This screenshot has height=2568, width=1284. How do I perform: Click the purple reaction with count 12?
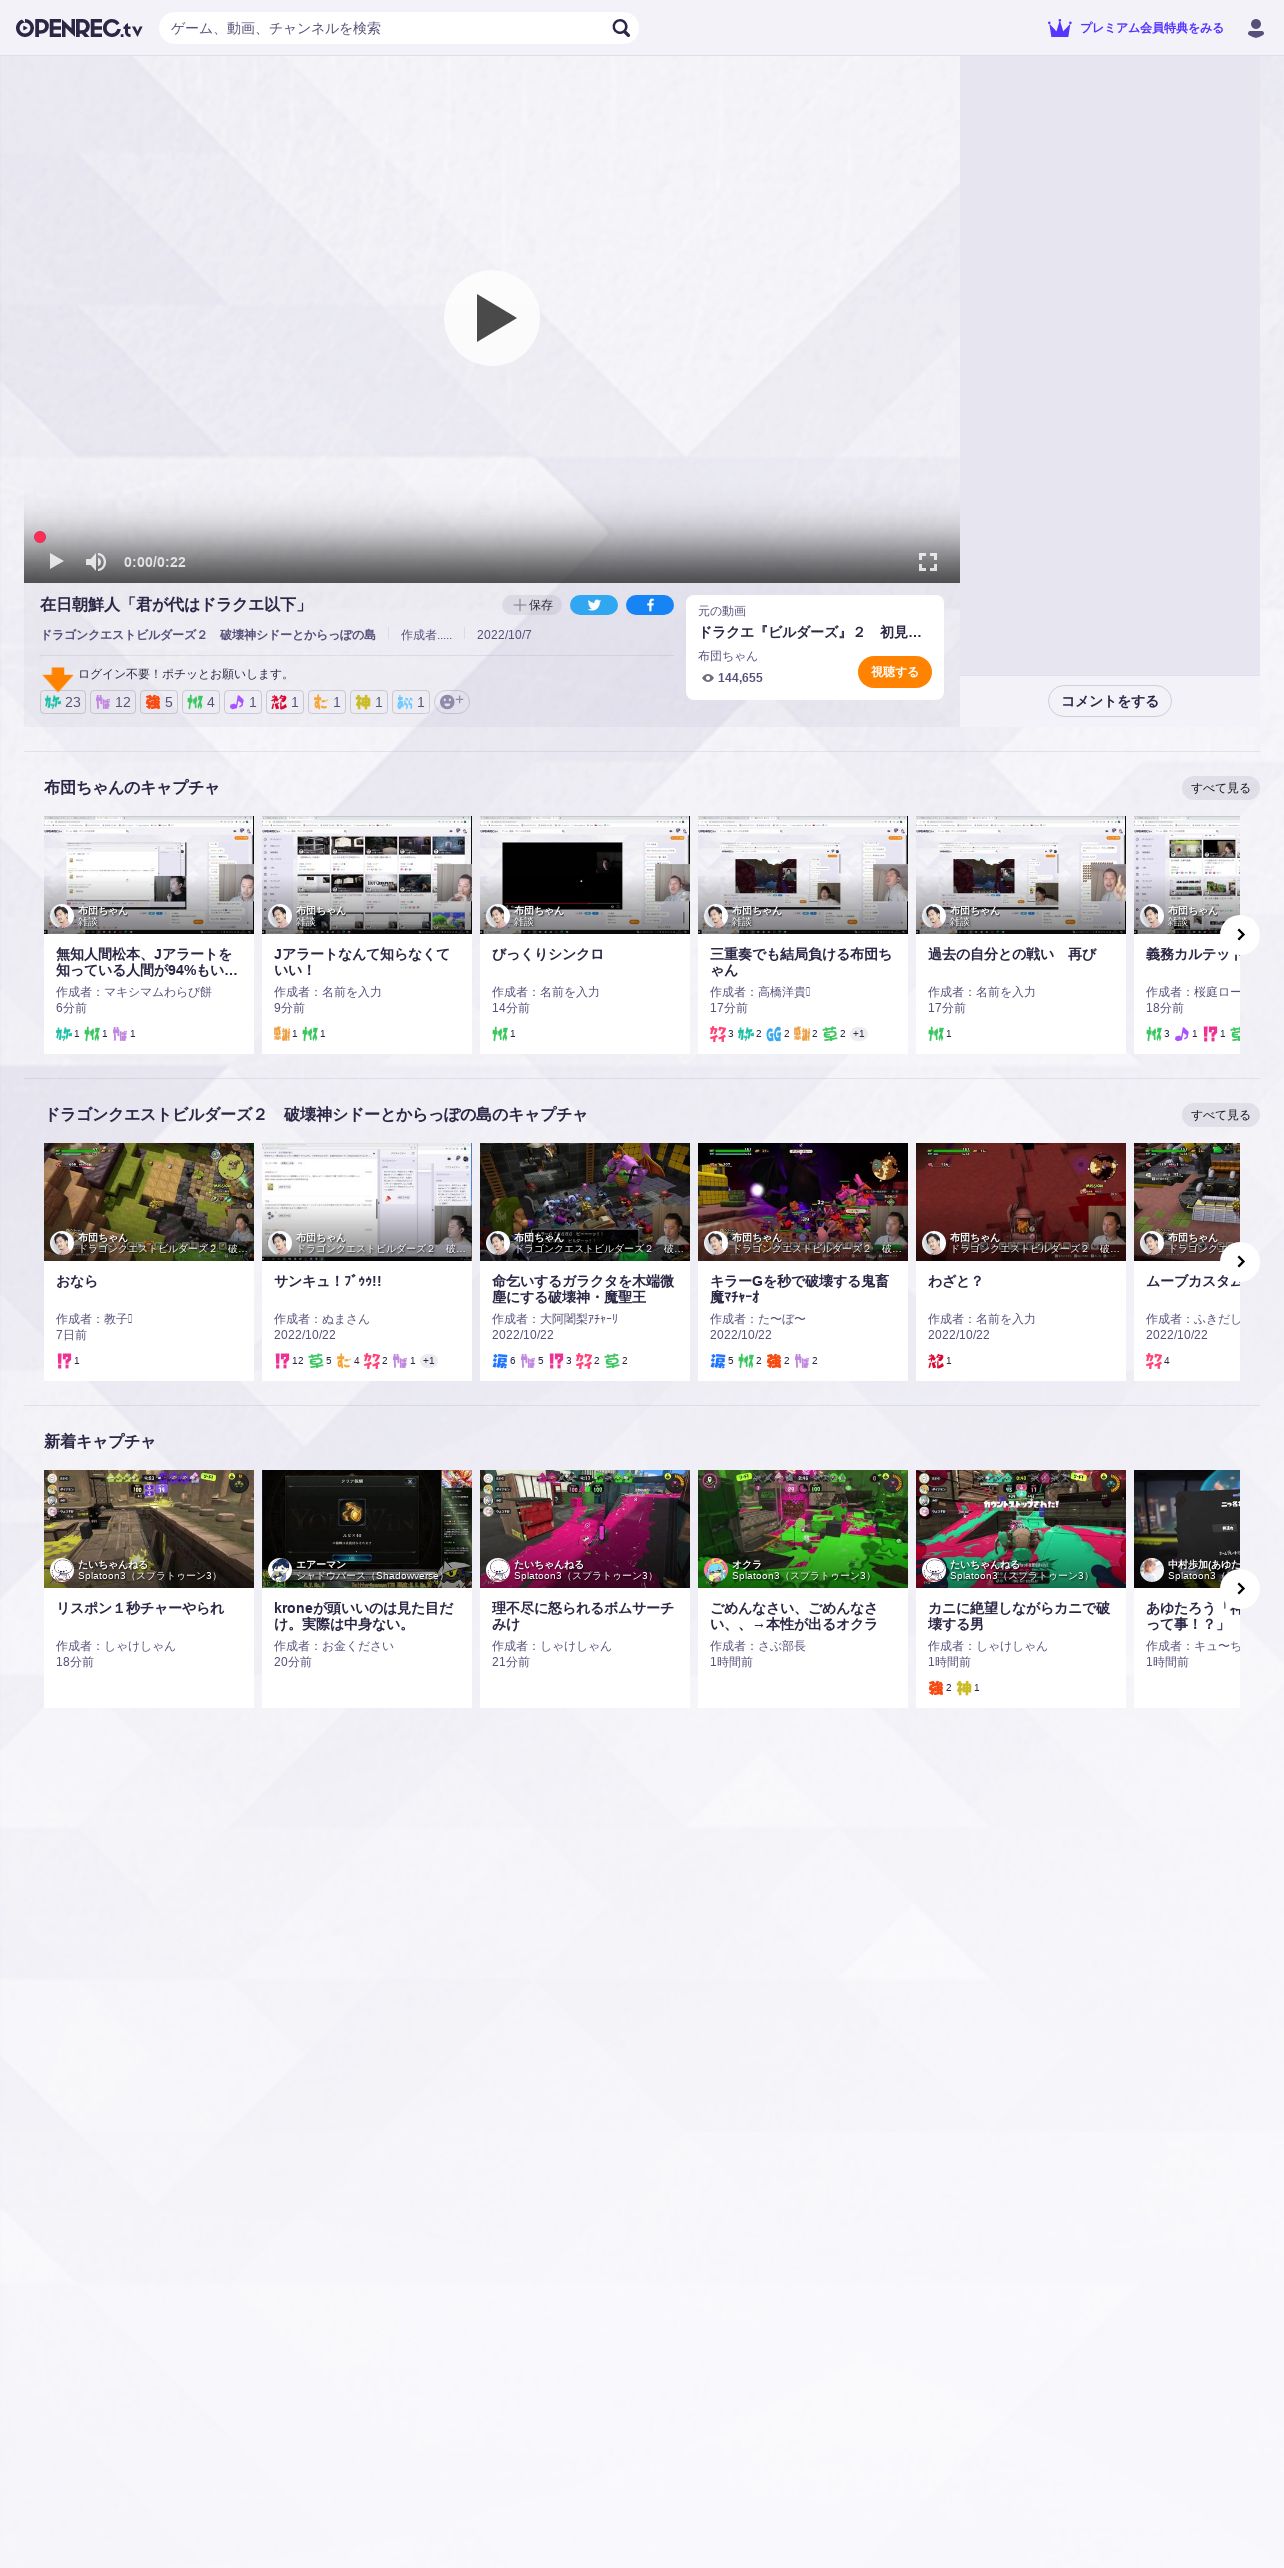click(113, 702)
